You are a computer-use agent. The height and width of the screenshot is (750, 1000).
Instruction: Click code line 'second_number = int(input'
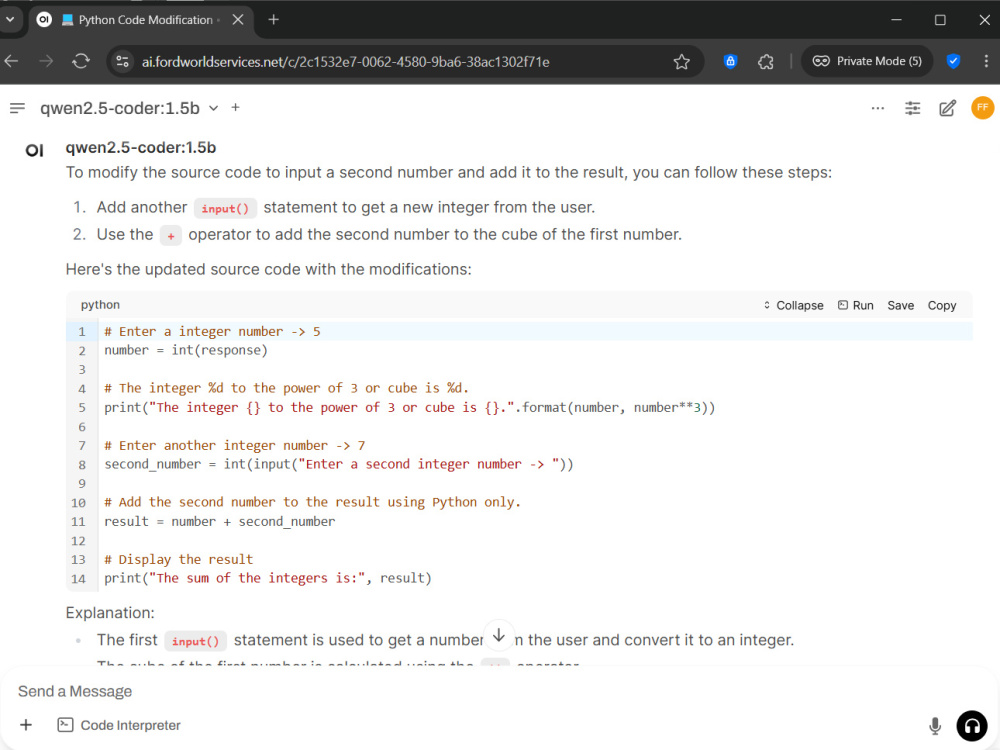click(x=339, y=464)
